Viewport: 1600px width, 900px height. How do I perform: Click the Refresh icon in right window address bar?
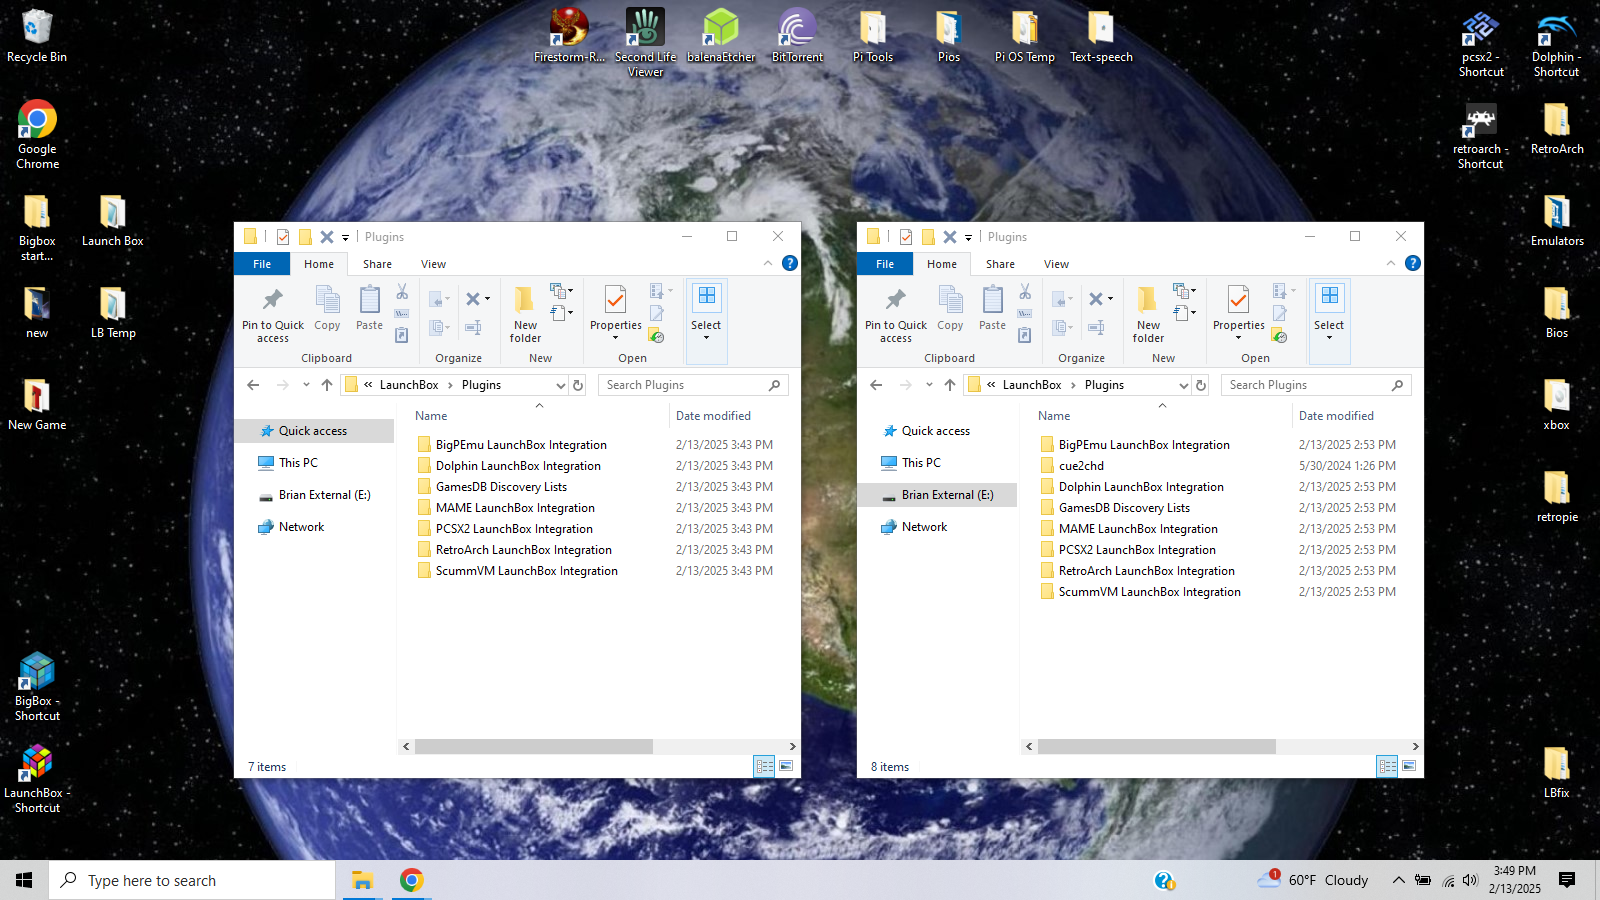click(1201, 385)
